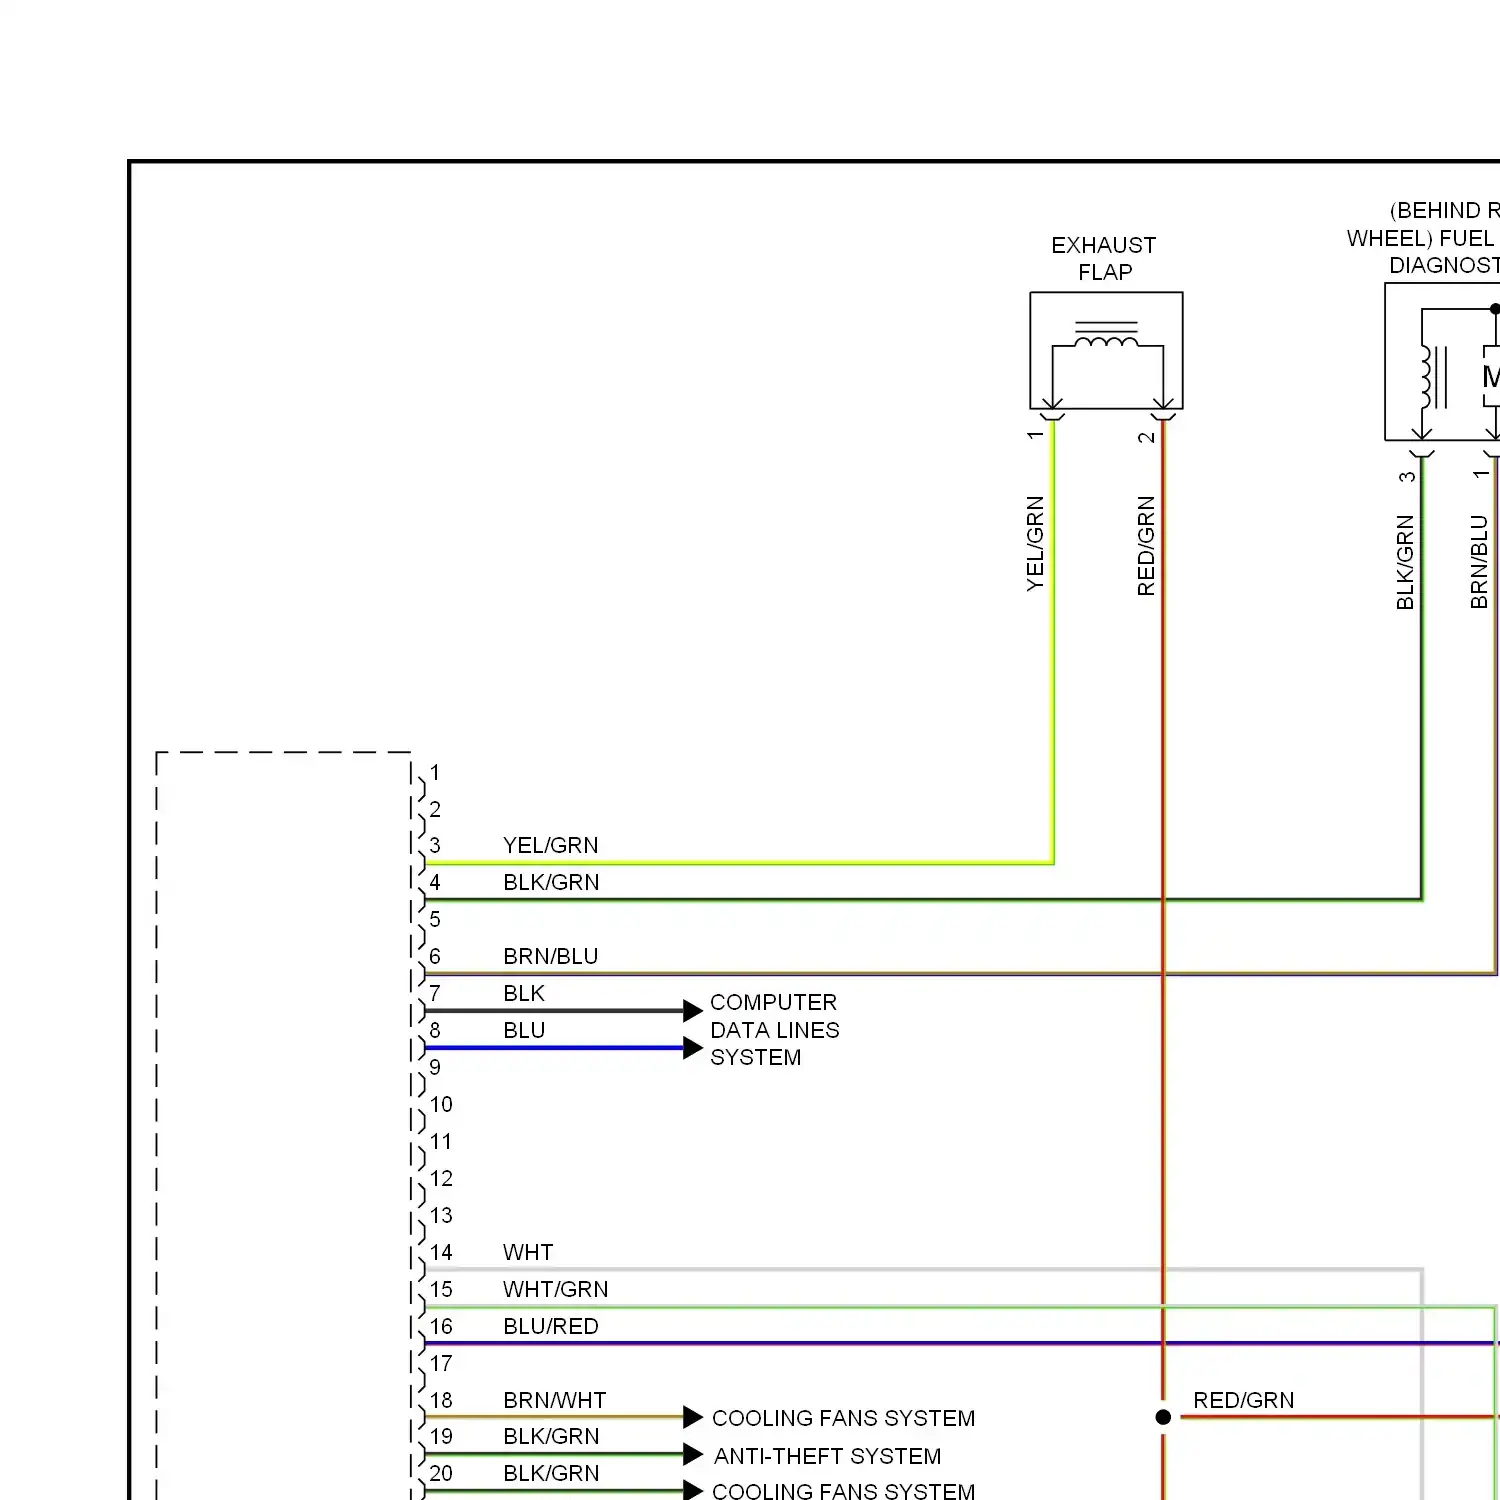Select BLU label at connector pin 8

[x=524, y=1030]
